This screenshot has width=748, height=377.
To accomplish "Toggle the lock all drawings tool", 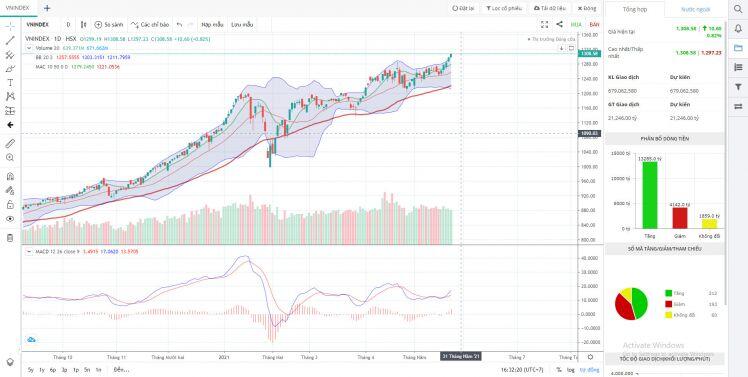I will pos(10,205).
